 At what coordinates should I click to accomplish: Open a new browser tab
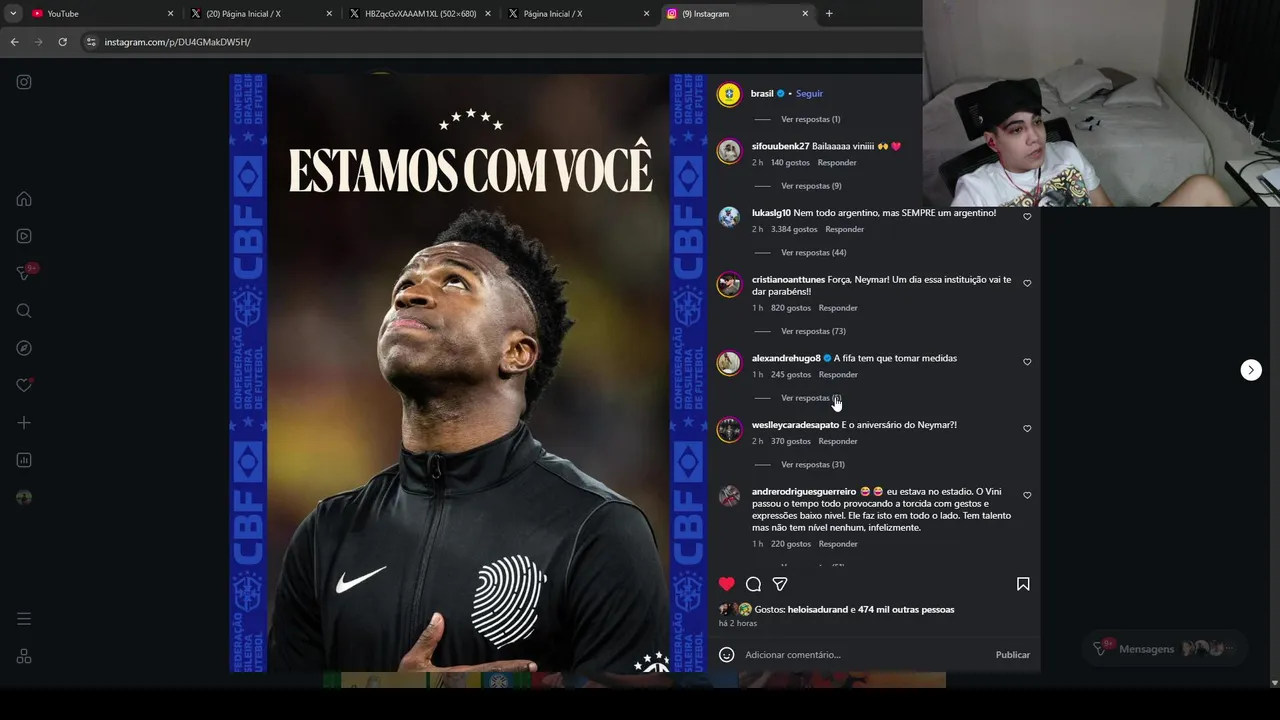[x=829, y=13]
